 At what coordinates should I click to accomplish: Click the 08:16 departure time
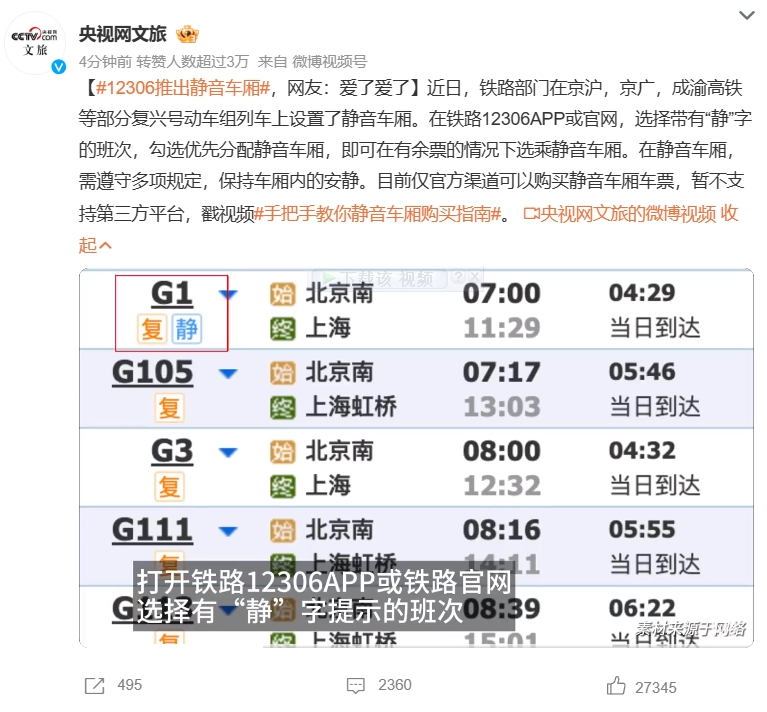pyautogui.click(x=502, y=530)
